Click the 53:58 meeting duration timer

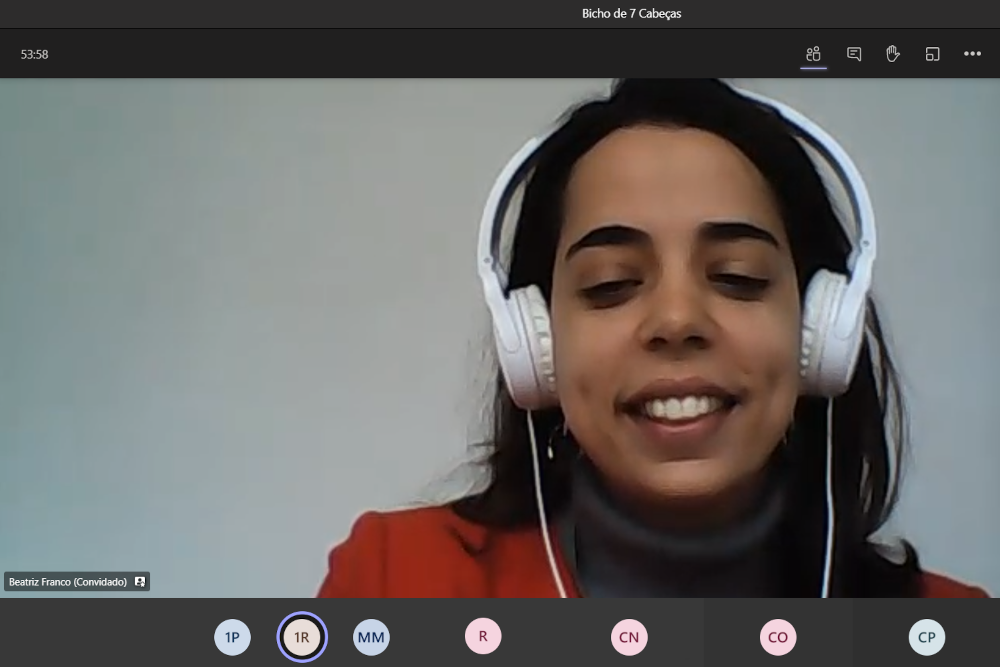click(35, 55)
